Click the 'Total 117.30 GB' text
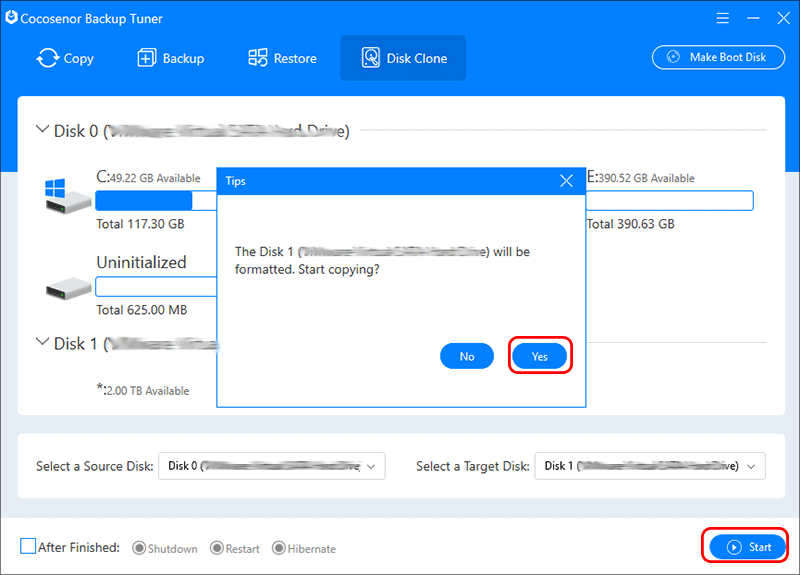Screen dimensions: 800x575 (x=140, y=224)
